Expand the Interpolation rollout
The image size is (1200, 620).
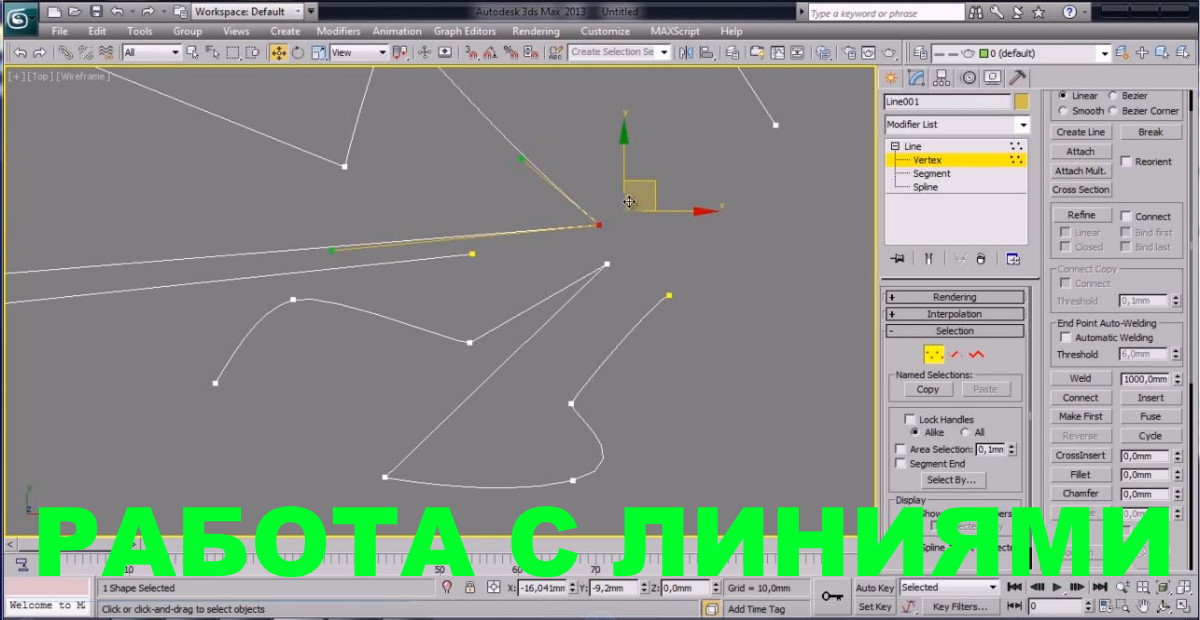click(955, 314)
